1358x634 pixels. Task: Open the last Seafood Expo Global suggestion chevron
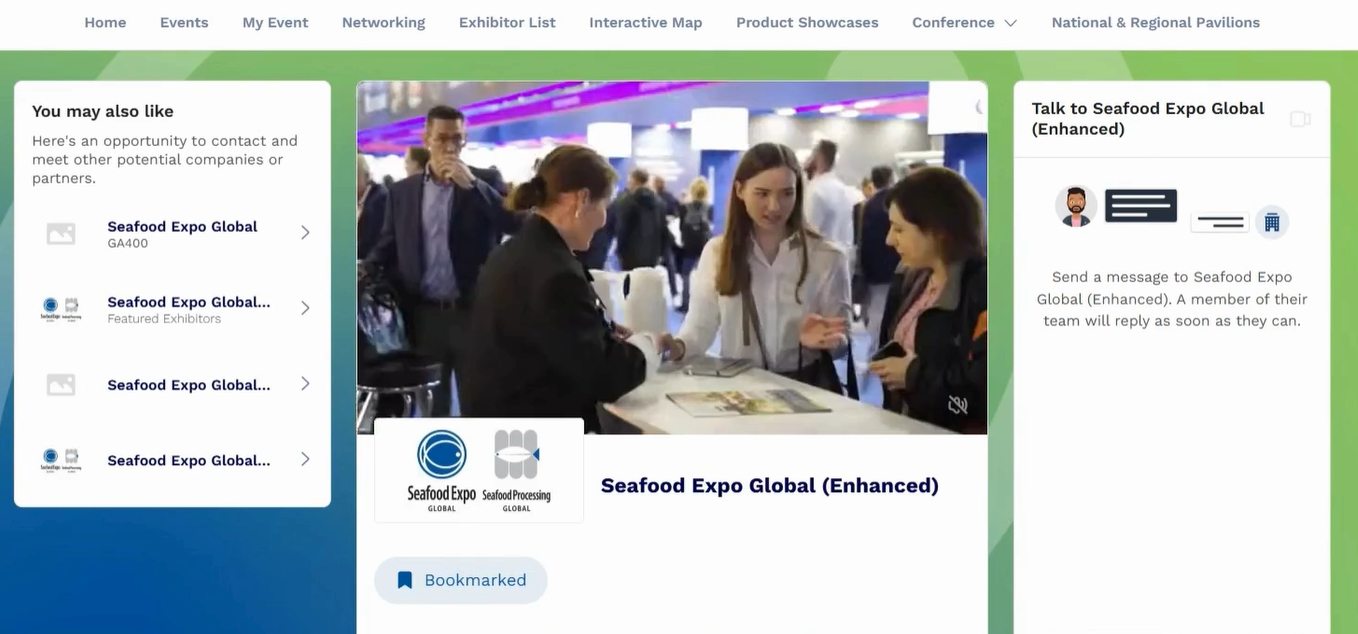click(x=305, y=459)
